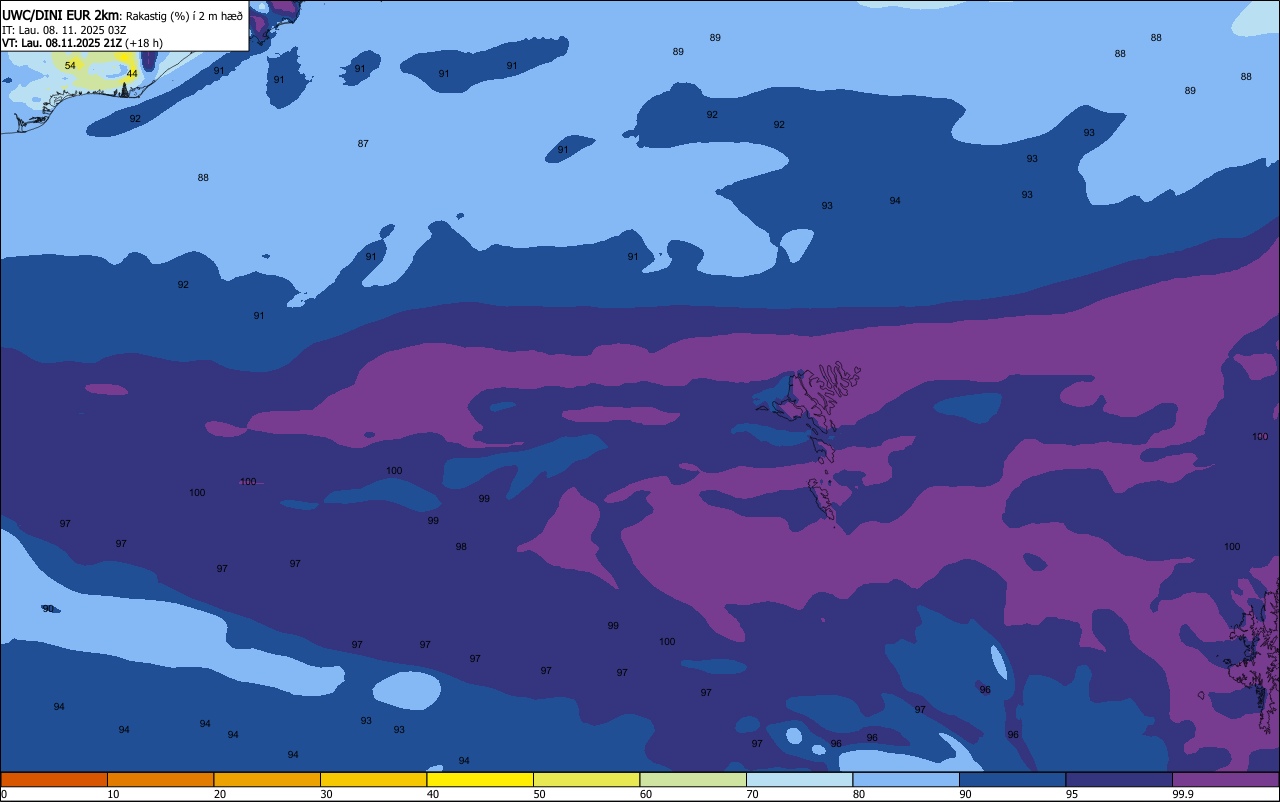This screenshot has width=1280, height=802.
Task: Click the 'Rakastig (%) í 2 m hæð' label
Action: click(184, 15)
